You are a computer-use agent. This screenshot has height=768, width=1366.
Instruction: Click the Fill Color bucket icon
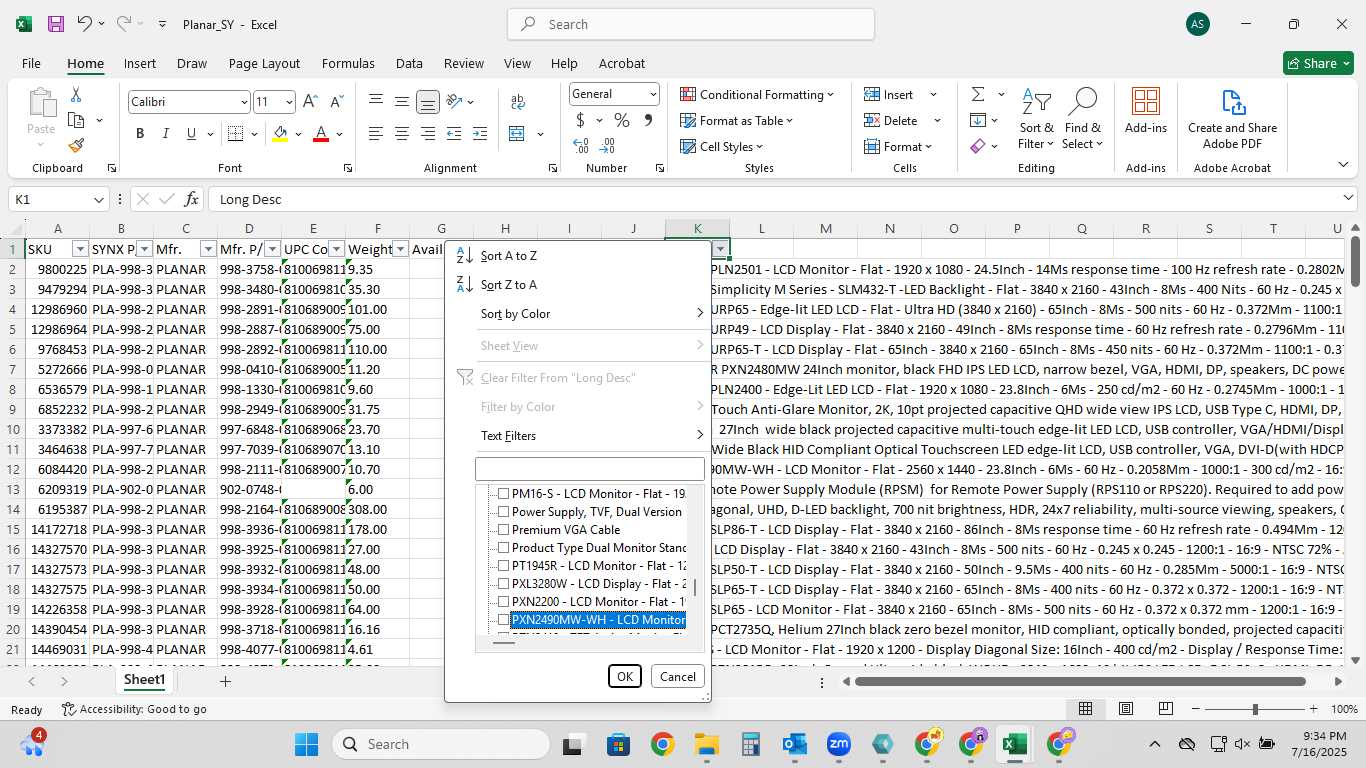[280, 134]
